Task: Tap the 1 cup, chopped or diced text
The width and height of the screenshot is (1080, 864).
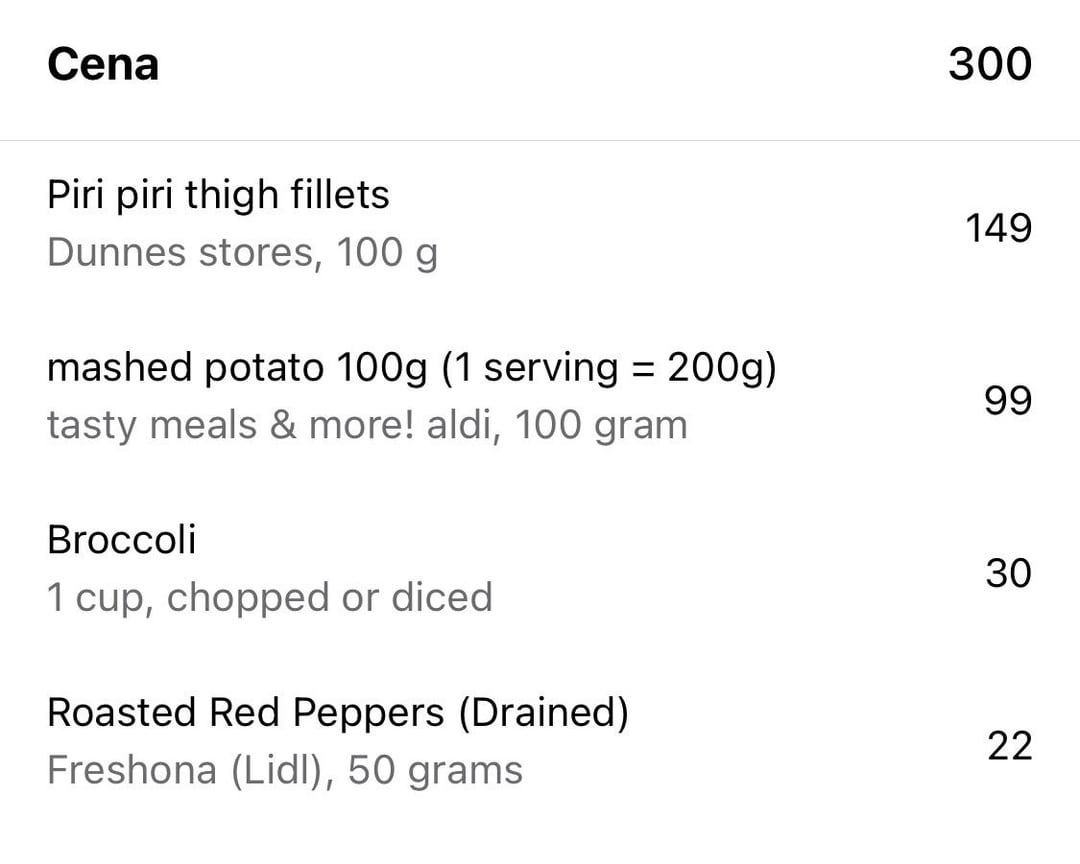Action: point(270,597)
